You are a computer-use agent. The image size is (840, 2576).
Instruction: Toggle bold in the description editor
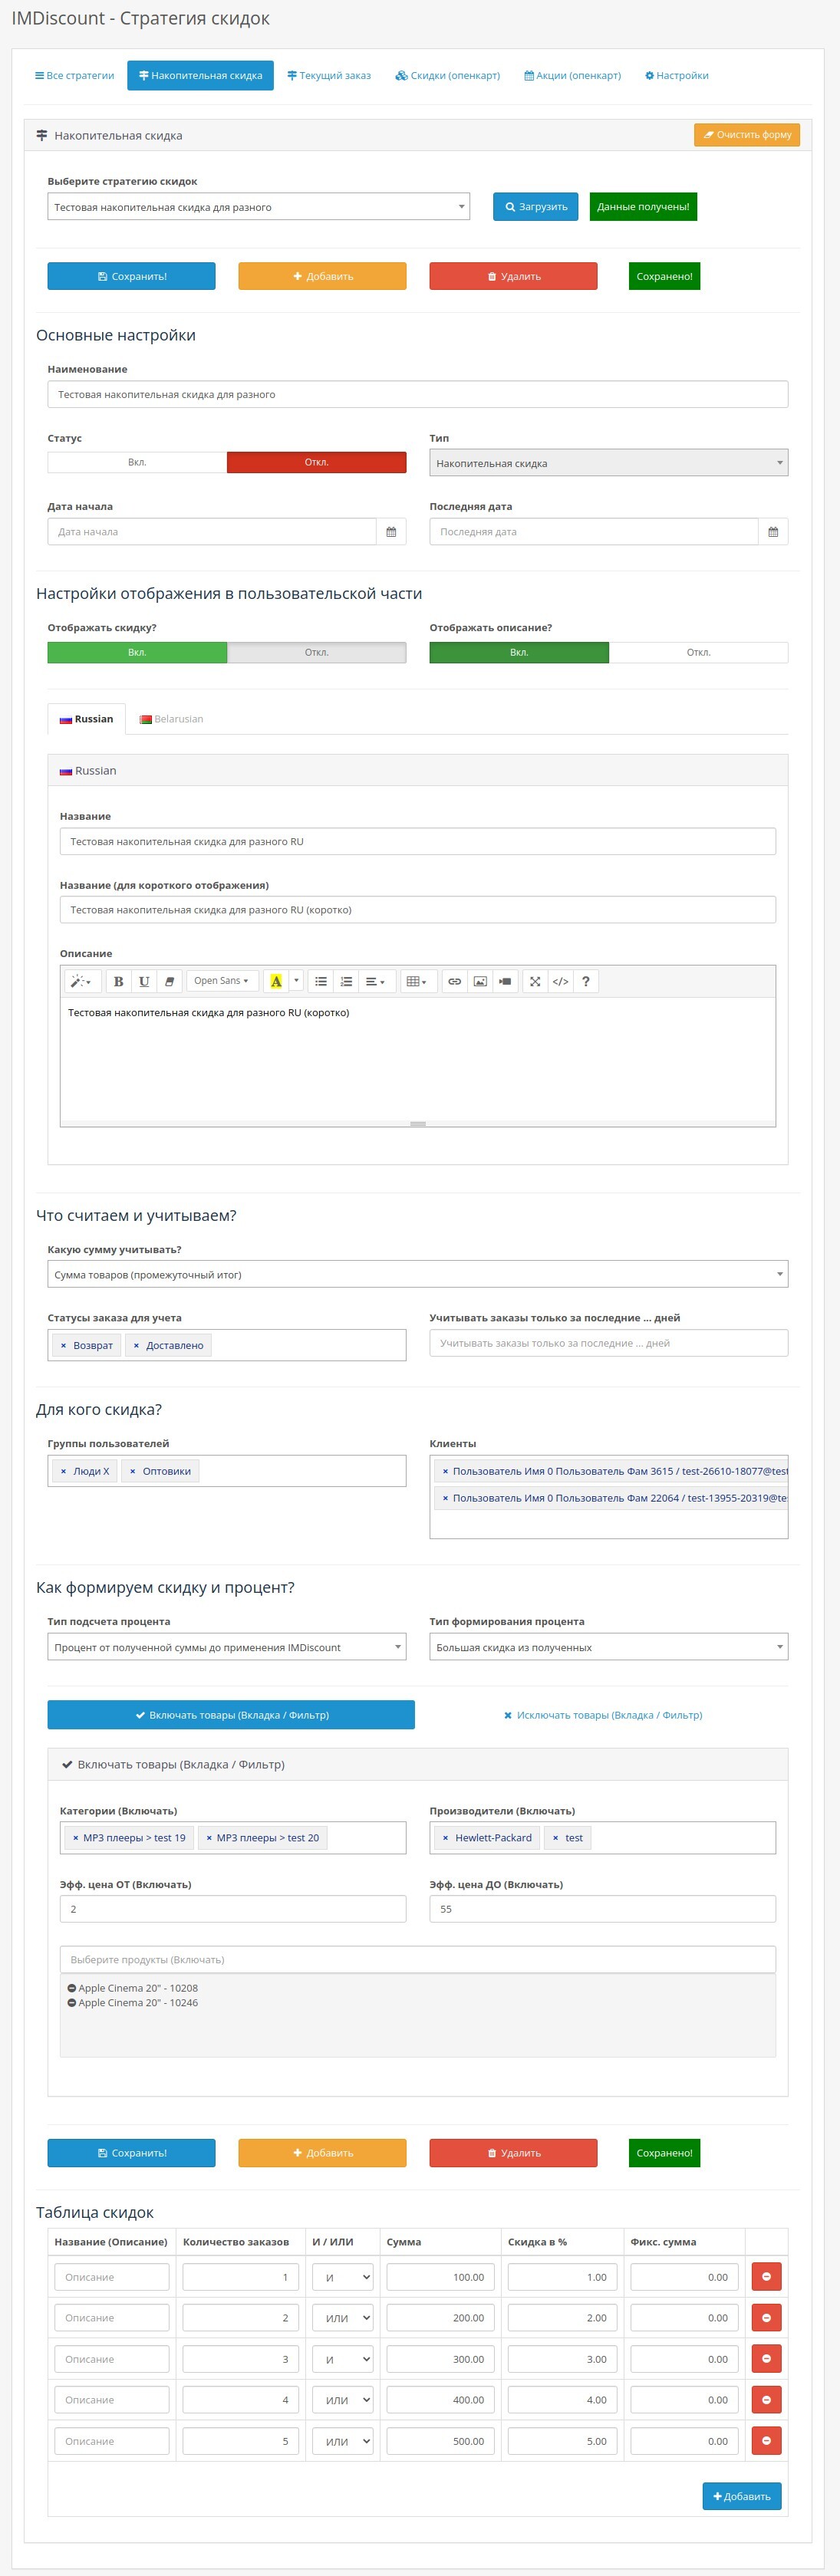point(118,981)
